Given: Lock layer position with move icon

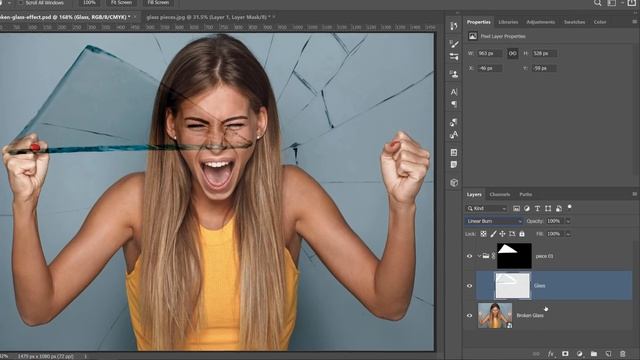Looking at the screenshot, I should tap(502, 234).
